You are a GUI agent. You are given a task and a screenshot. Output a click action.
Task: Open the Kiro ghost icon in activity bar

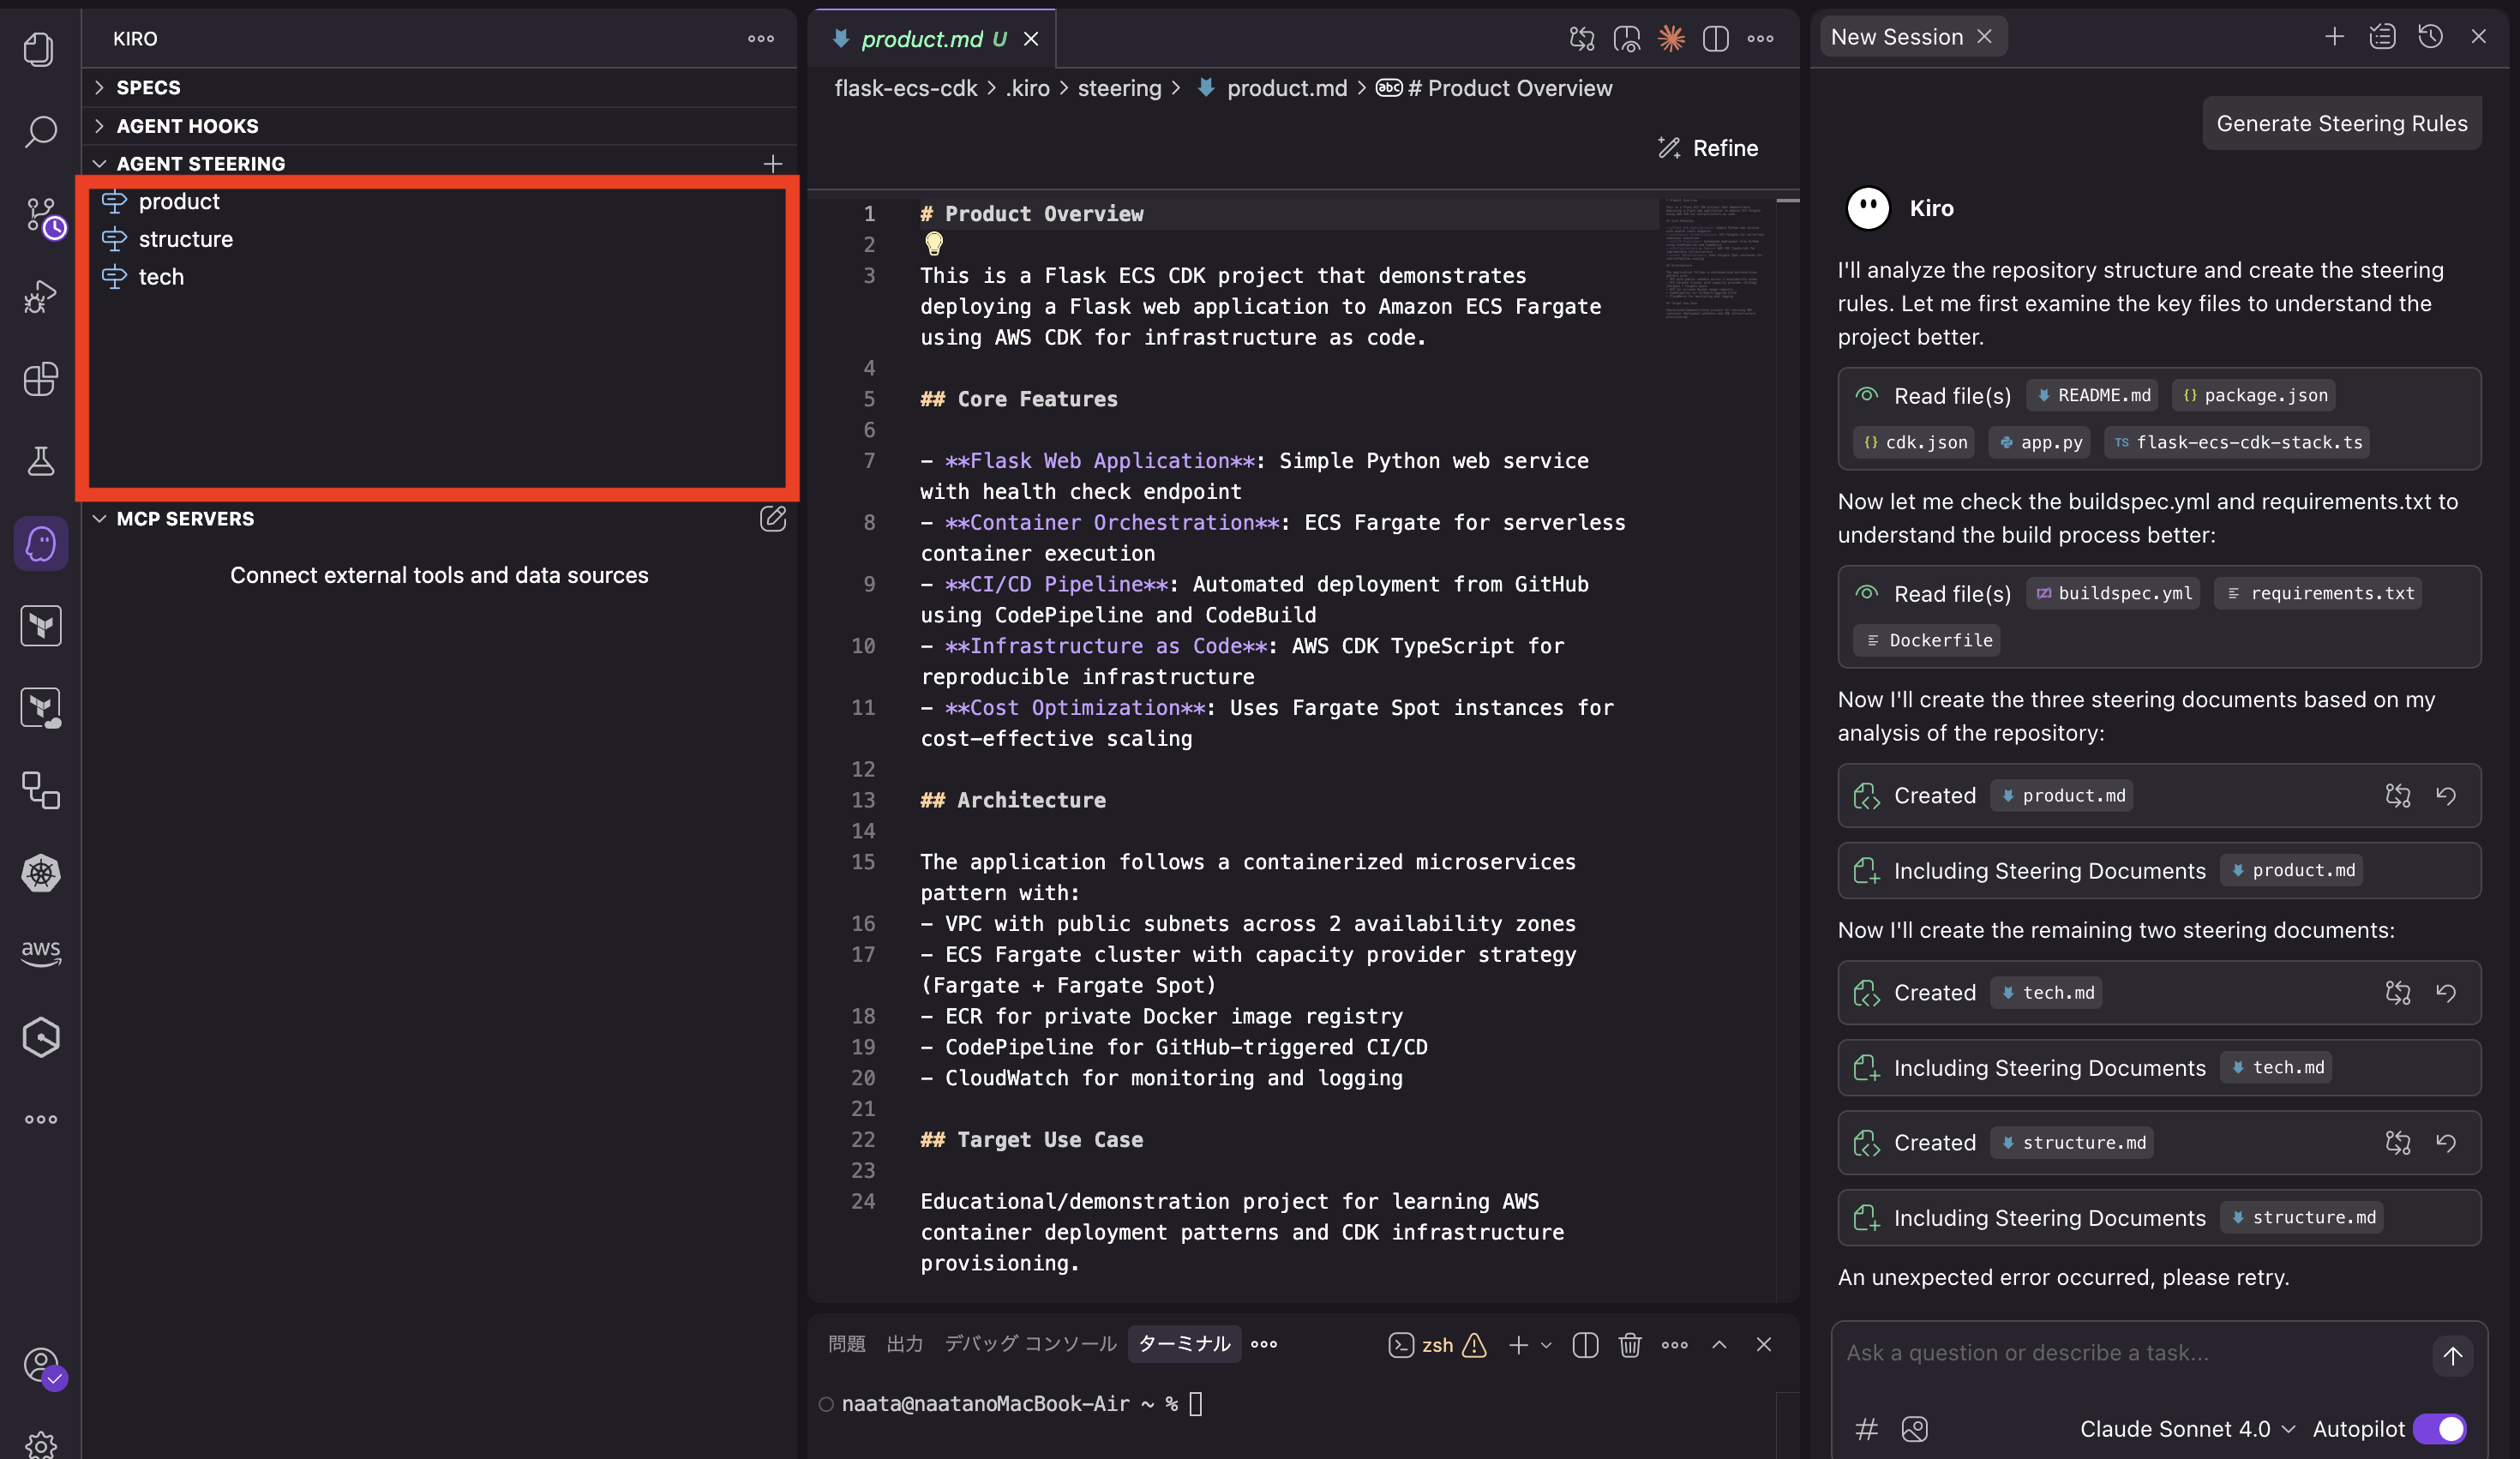[x=40, y=544]
